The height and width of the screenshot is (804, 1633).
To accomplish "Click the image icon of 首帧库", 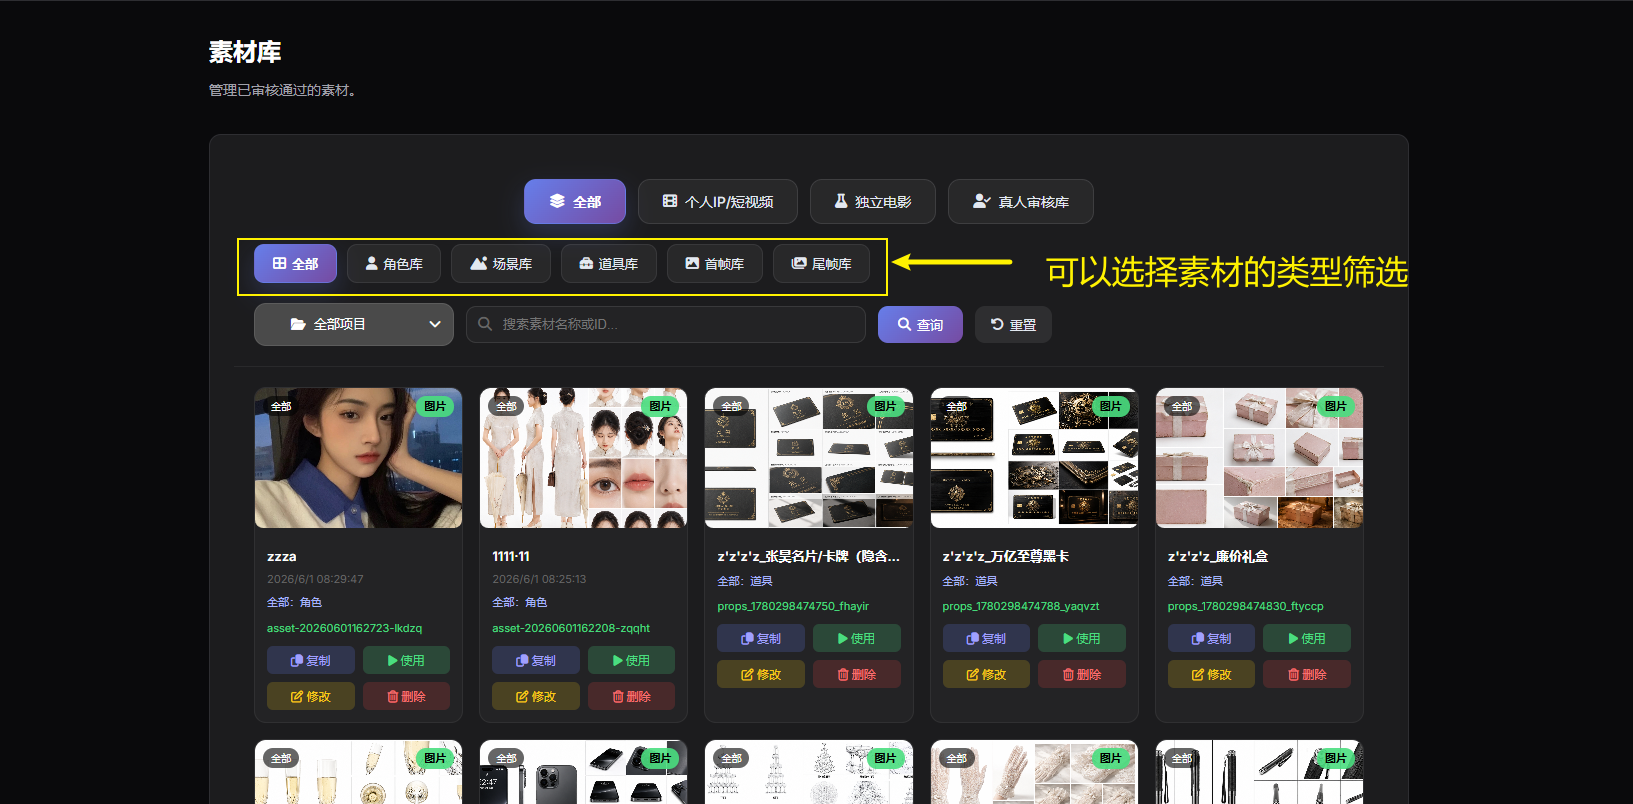I will [x=692, y=264].
